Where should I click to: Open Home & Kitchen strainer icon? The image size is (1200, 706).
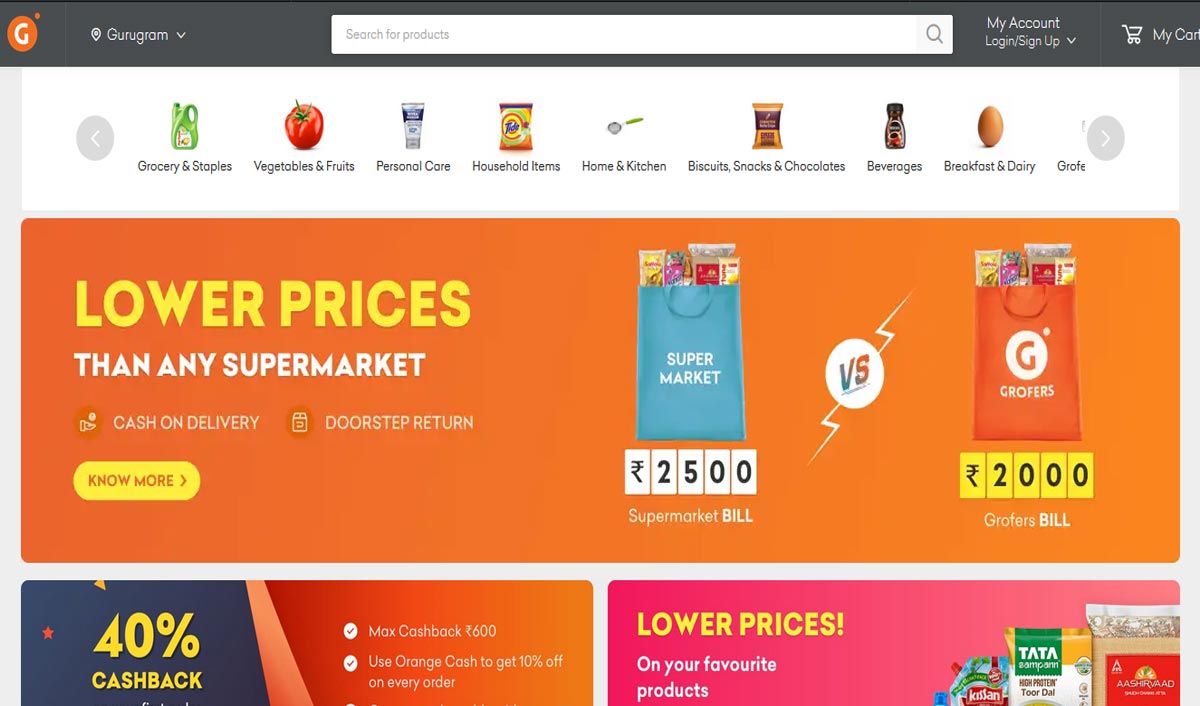(624, 127)
